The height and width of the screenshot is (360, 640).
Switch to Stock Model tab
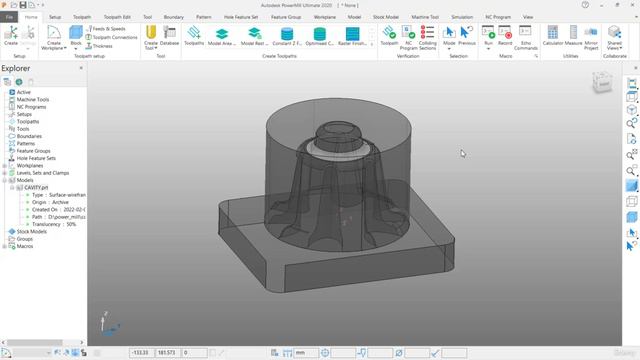386,17
